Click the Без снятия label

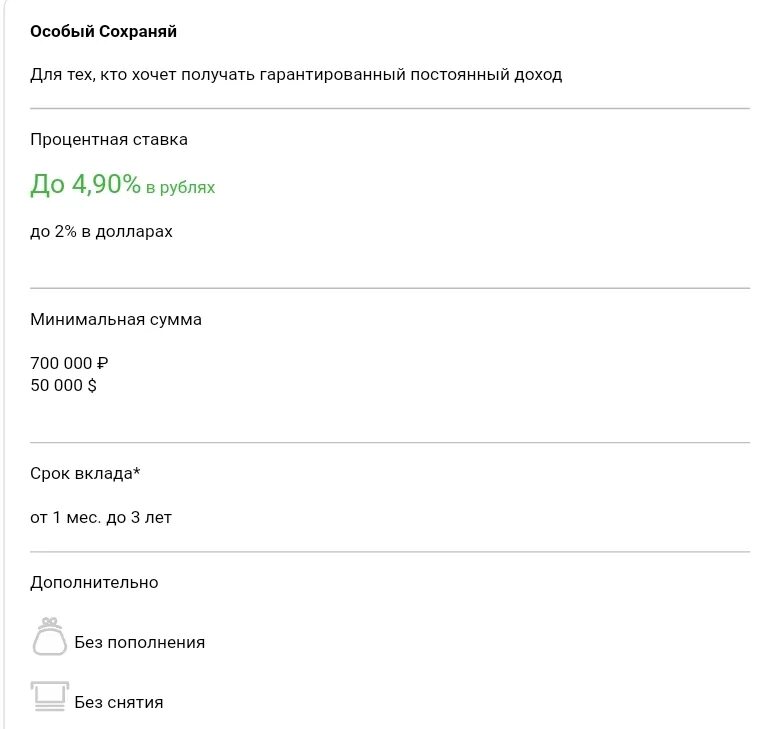(119, 702)
